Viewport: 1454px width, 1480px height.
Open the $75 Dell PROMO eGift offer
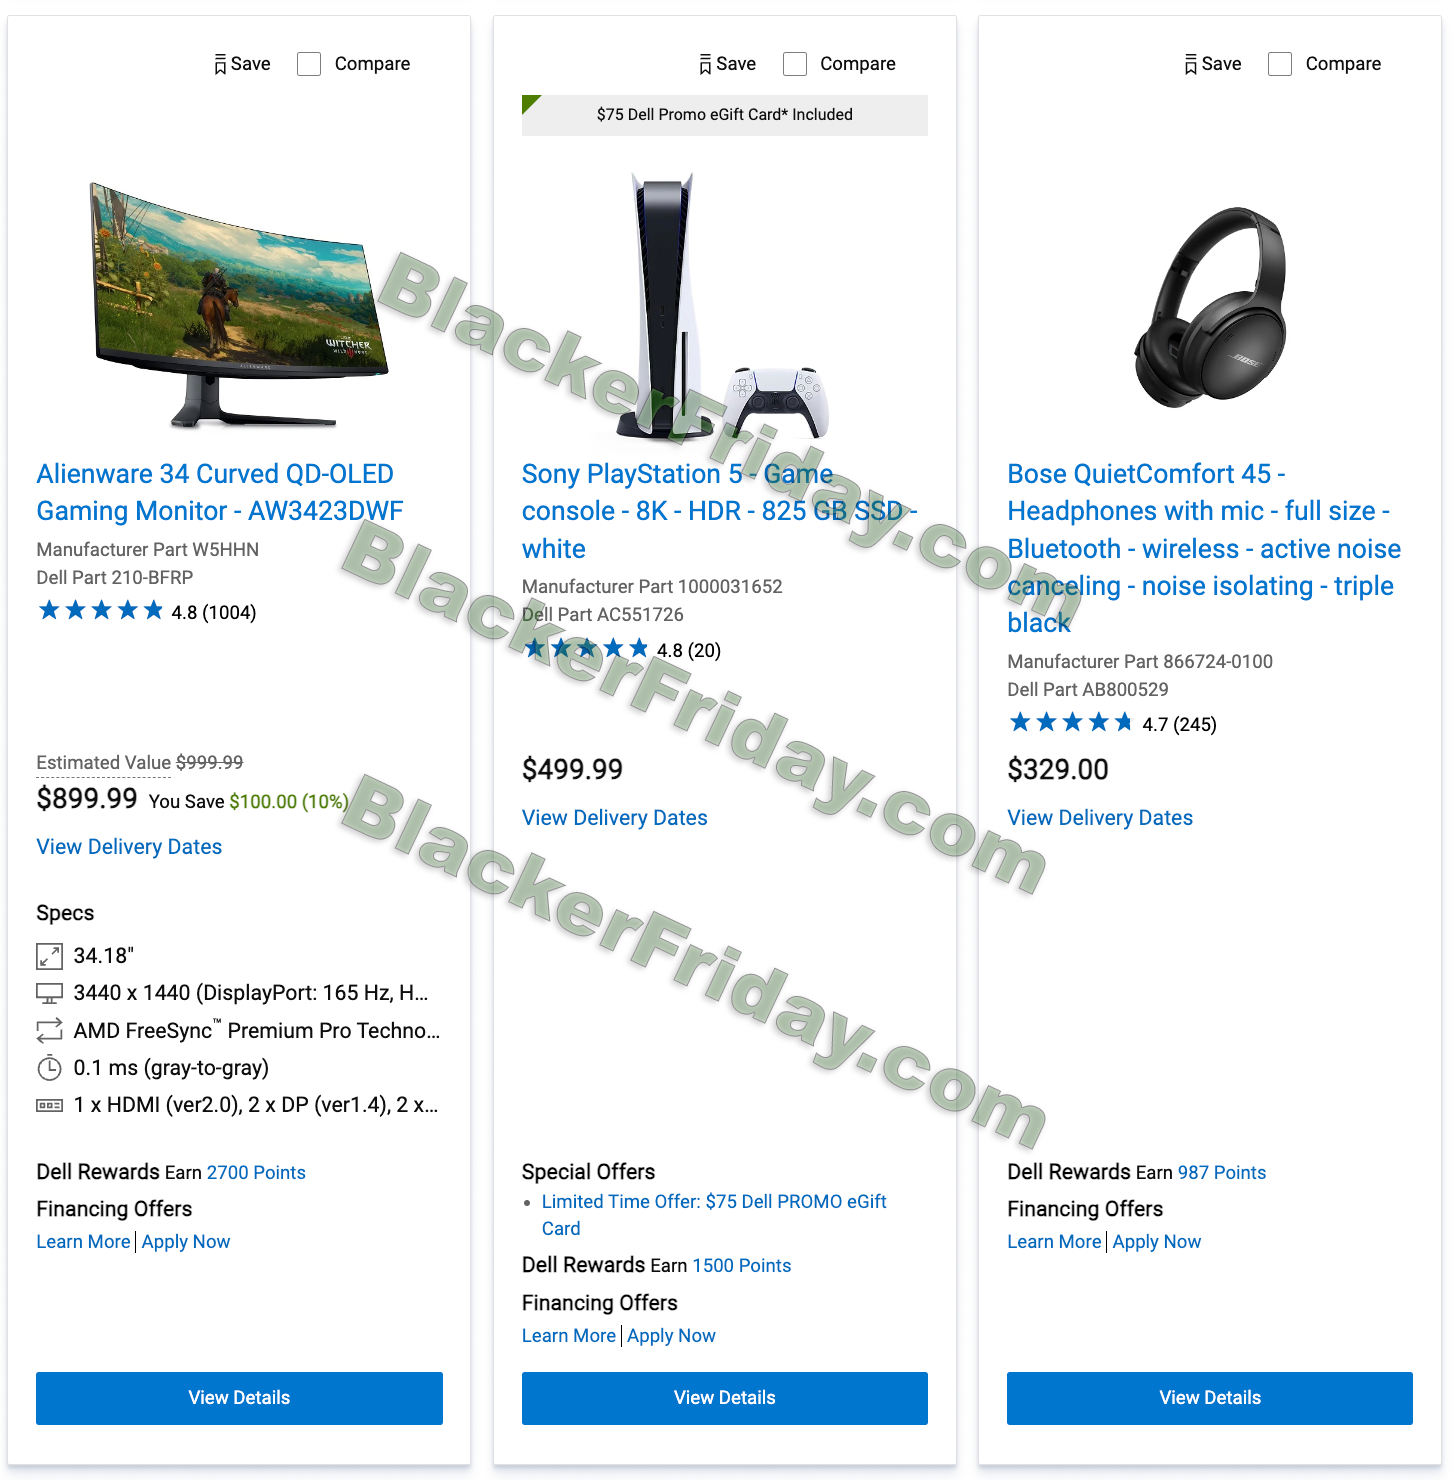714,1215
